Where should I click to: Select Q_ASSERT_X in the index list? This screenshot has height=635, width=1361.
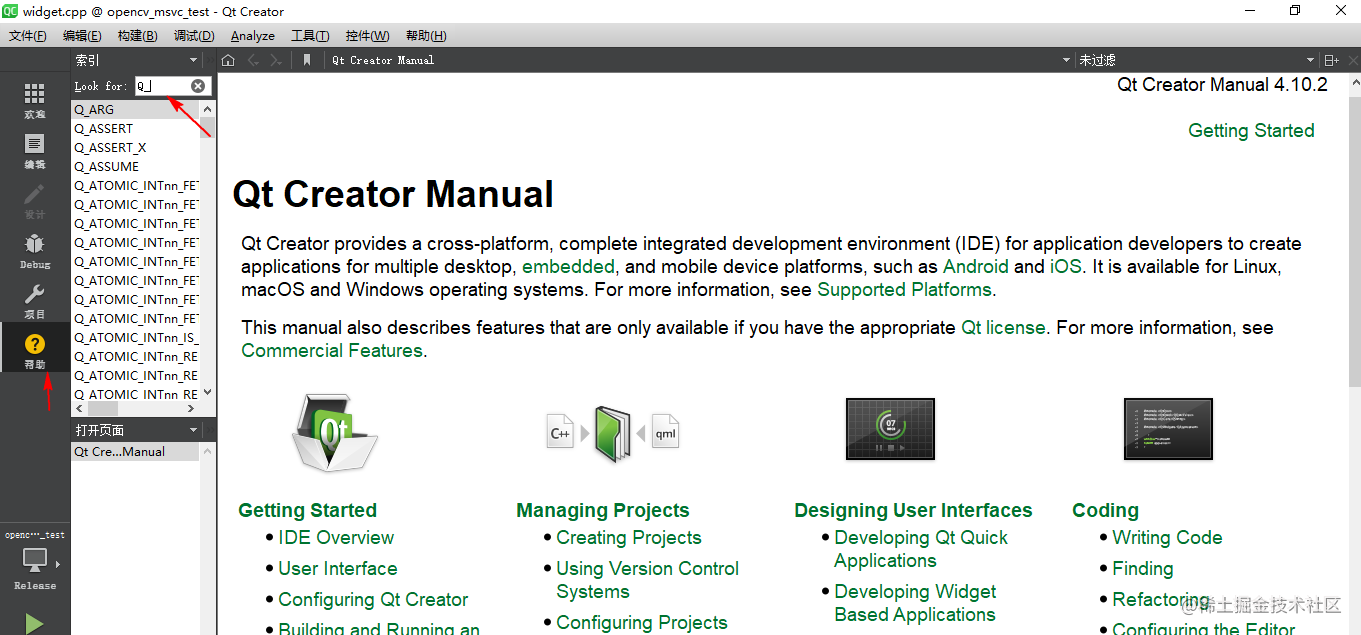pyautogui.click(x=136, y=148)
